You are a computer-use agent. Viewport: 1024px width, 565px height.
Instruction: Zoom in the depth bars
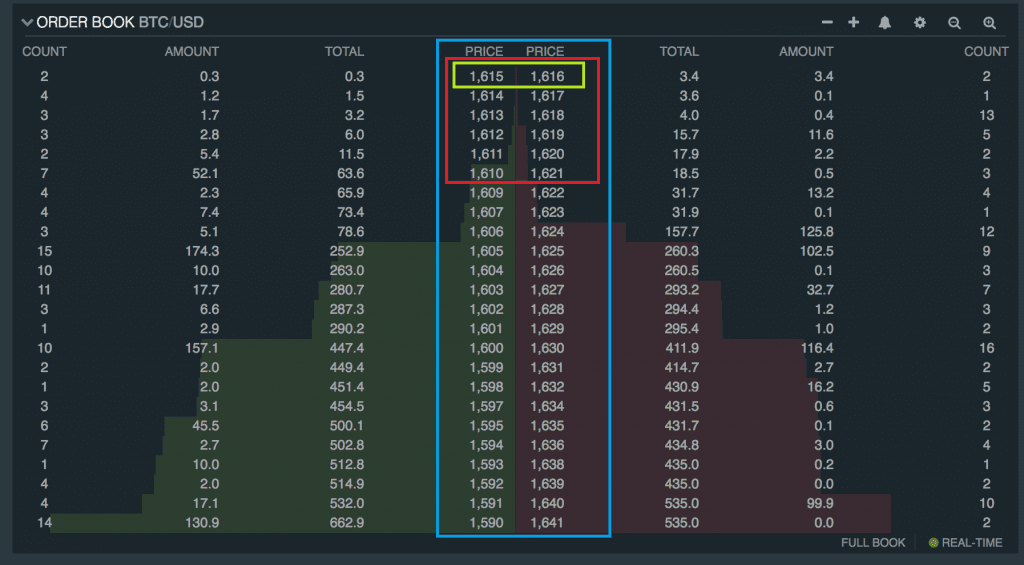click(x=989, y=22)
